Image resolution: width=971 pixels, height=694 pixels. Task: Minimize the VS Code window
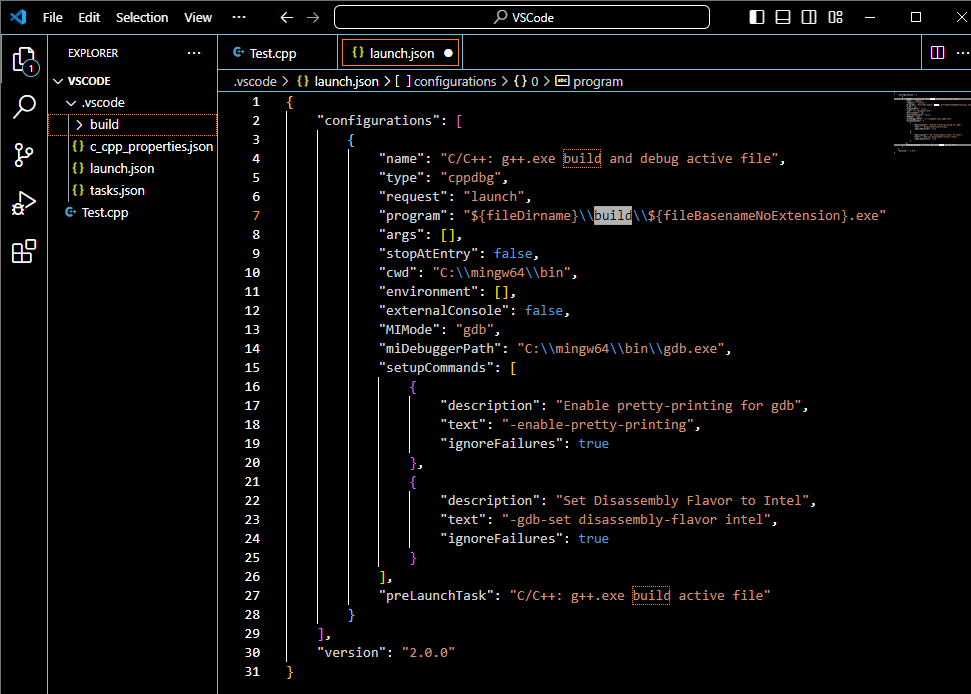(870, 17)
